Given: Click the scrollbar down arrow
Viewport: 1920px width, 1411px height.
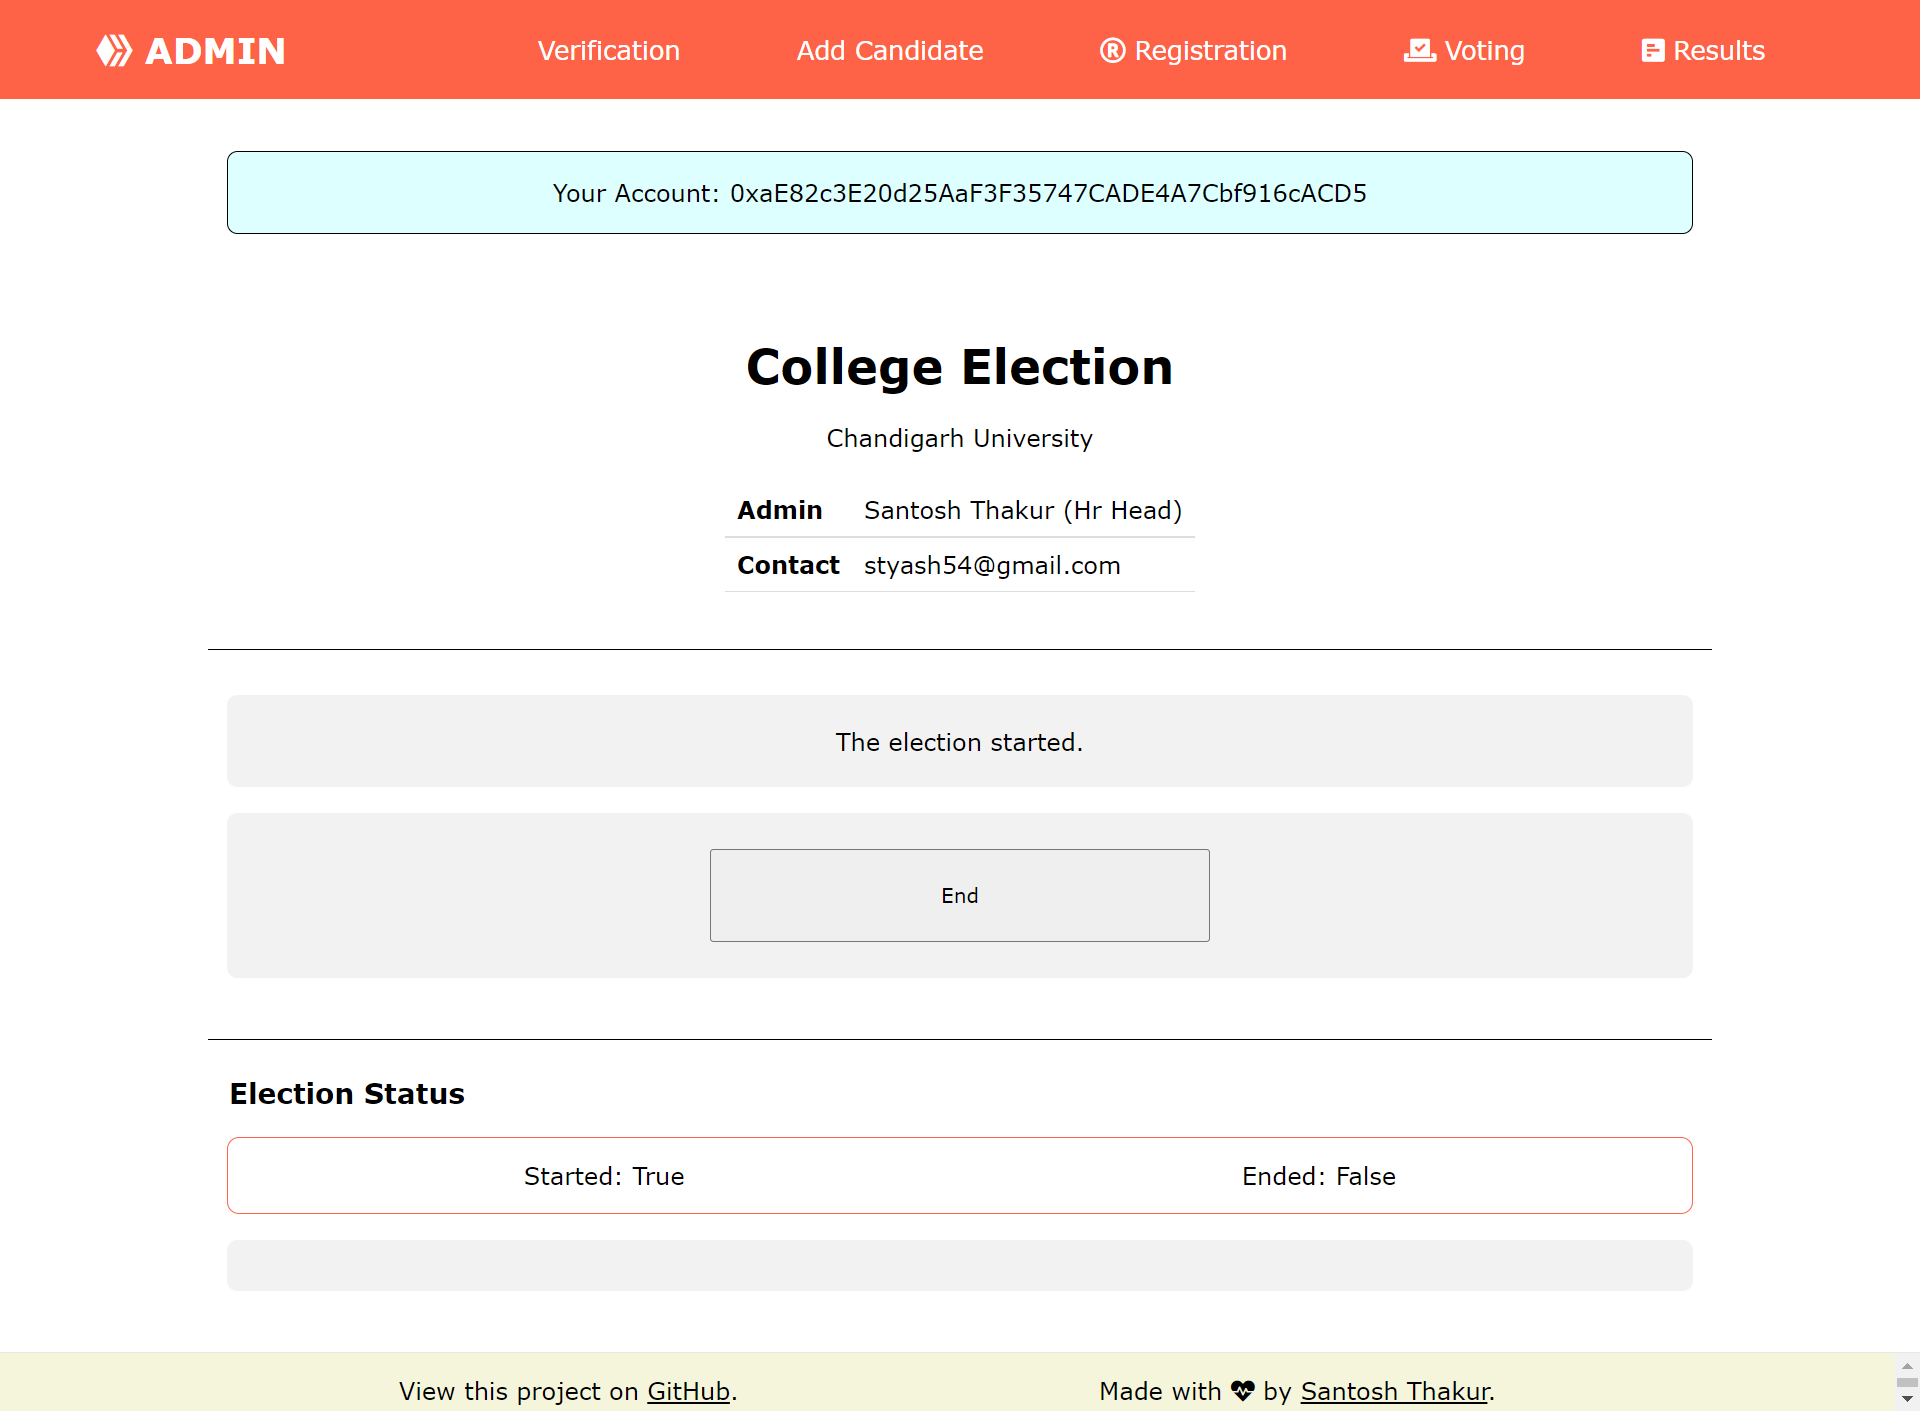Looking at the screenshot, I should click(x=1907, y=1399).
